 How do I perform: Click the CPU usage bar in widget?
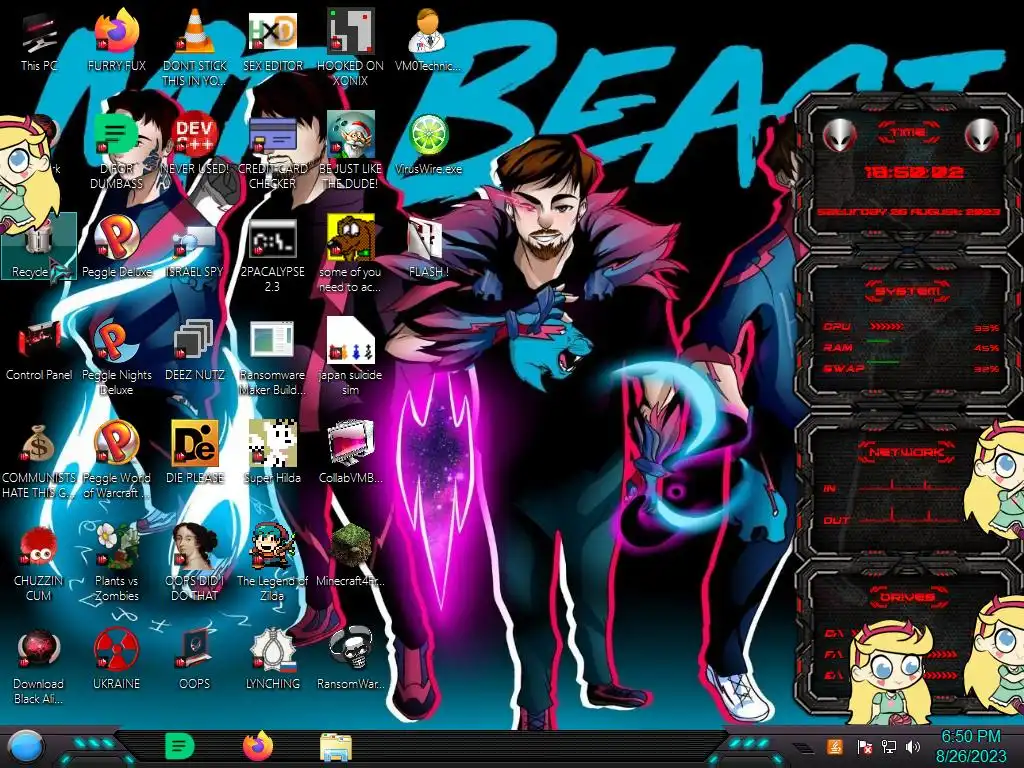[x=887, y=326]
